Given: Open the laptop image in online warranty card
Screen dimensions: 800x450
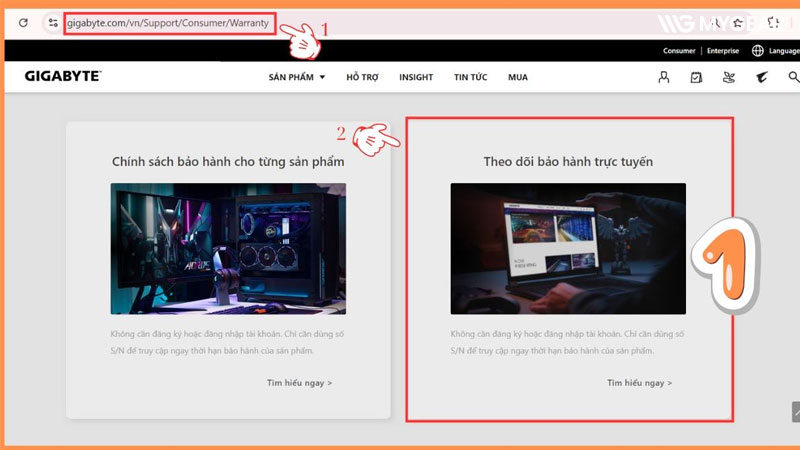Looking at the screenshot, I should [568, 248].
